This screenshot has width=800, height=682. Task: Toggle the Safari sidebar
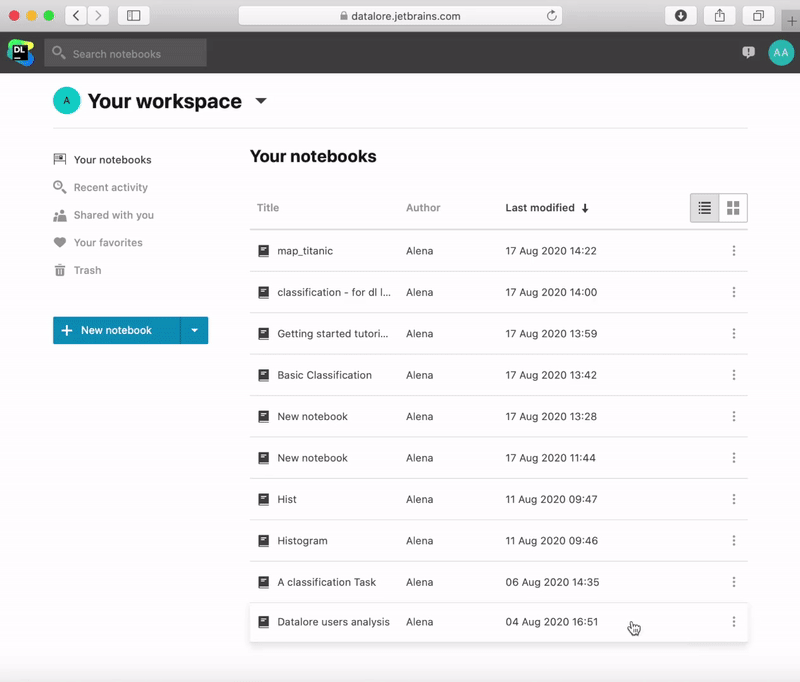pyautogui.click(x=134, y=16)
